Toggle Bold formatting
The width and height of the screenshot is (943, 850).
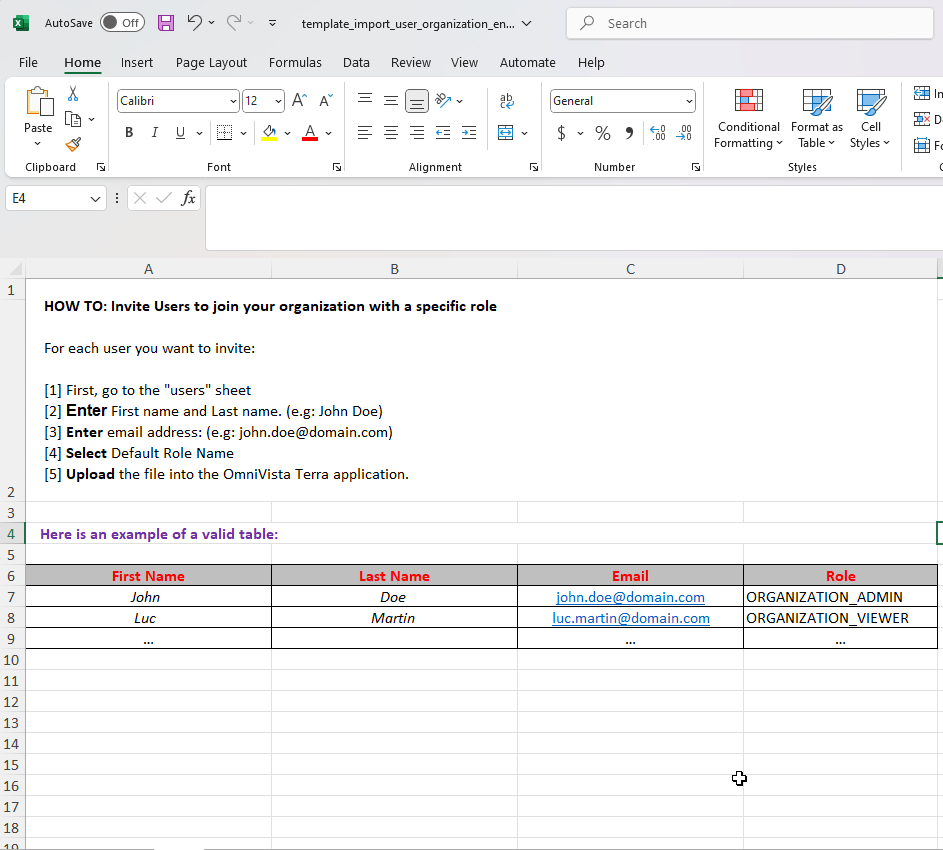(x=129, y=133)
